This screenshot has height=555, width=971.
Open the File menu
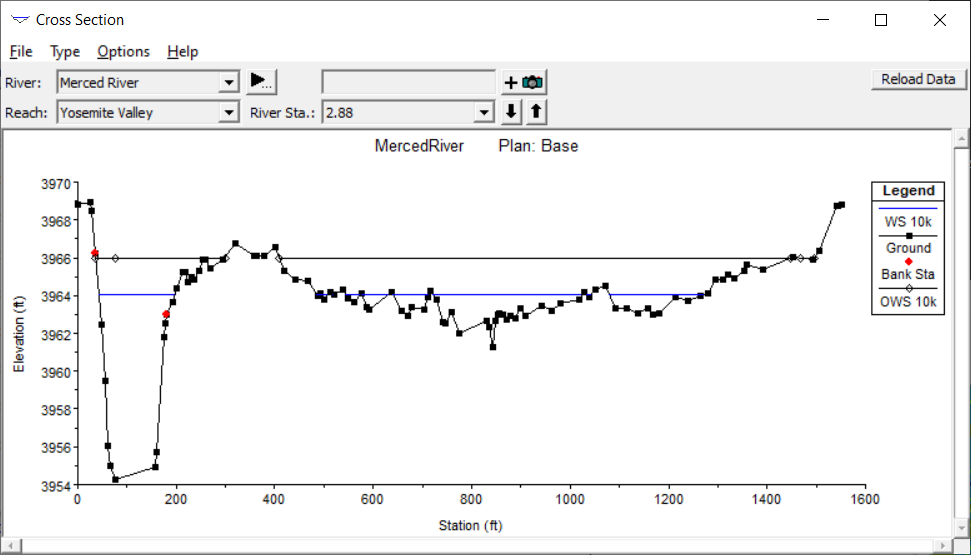pyautogui.click(x=21, y=52)
